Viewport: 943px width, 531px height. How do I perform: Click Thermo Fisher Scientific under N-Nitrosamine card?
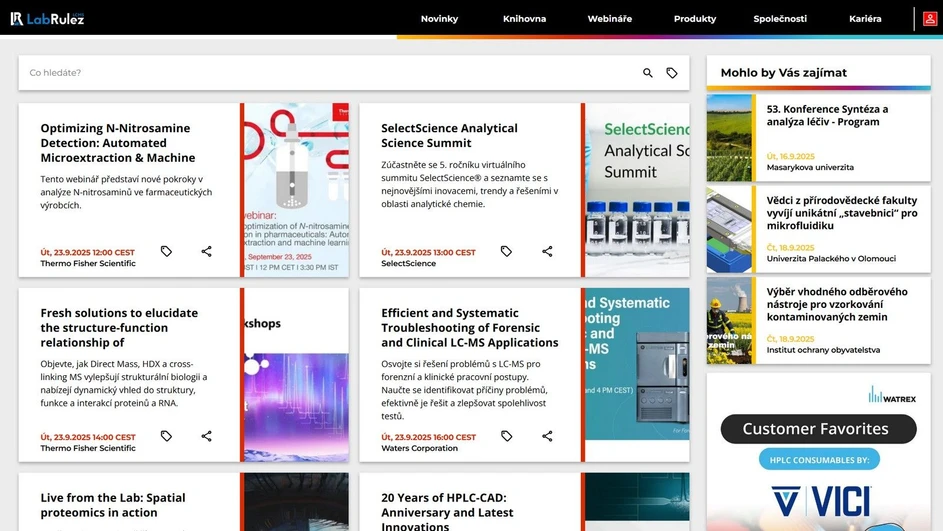click(x=88, y=263)
